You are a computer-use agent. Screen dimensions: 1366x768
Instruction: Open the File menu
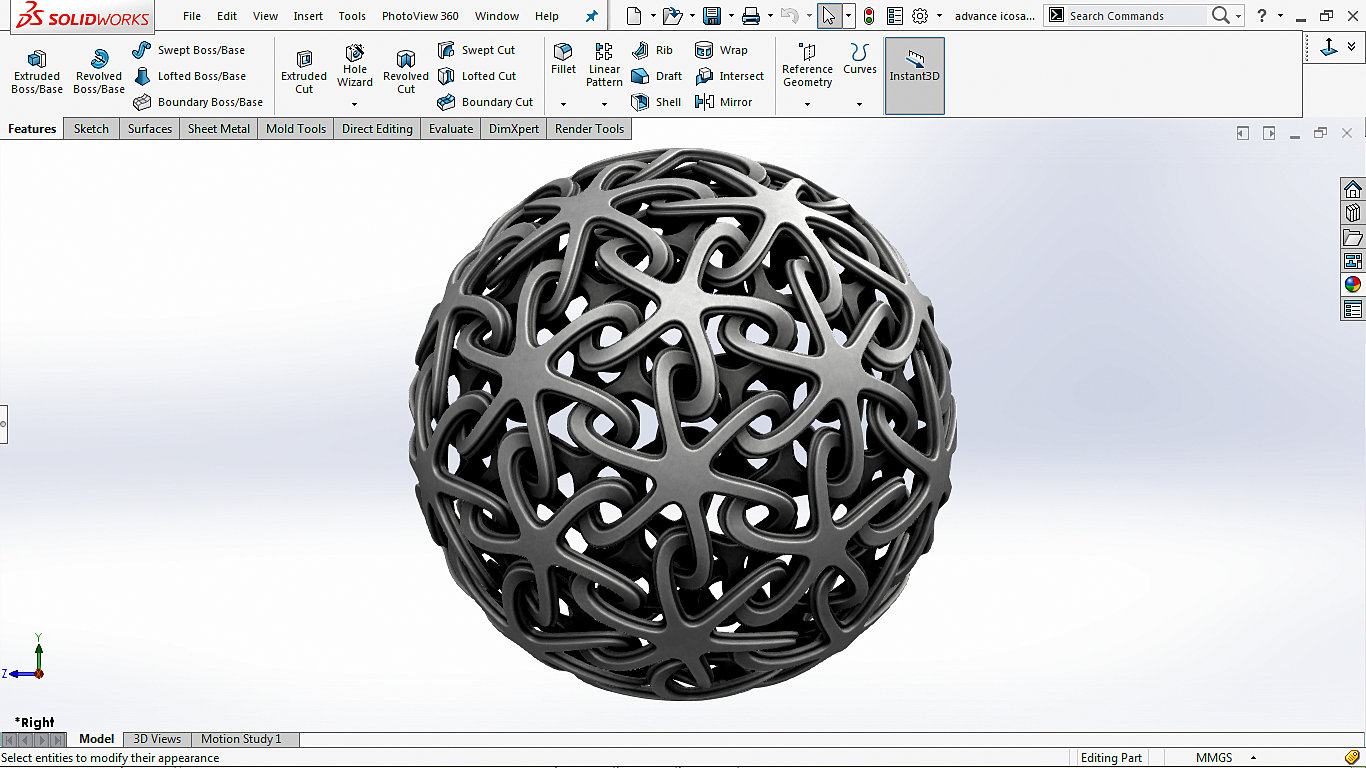click(192, 16)
